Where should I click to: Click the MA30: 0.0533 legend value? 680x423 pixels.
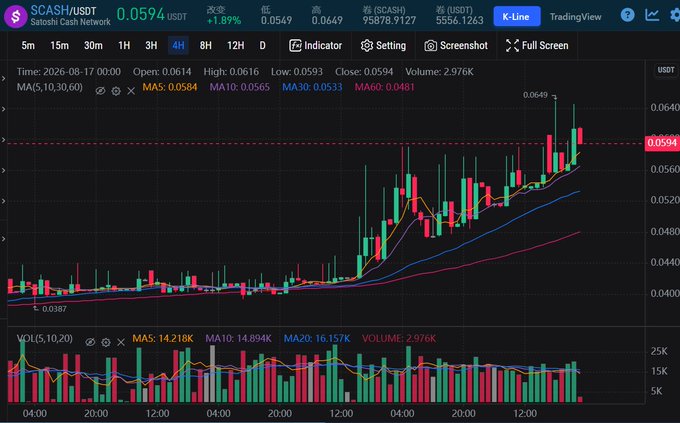(x=312, y=87)
